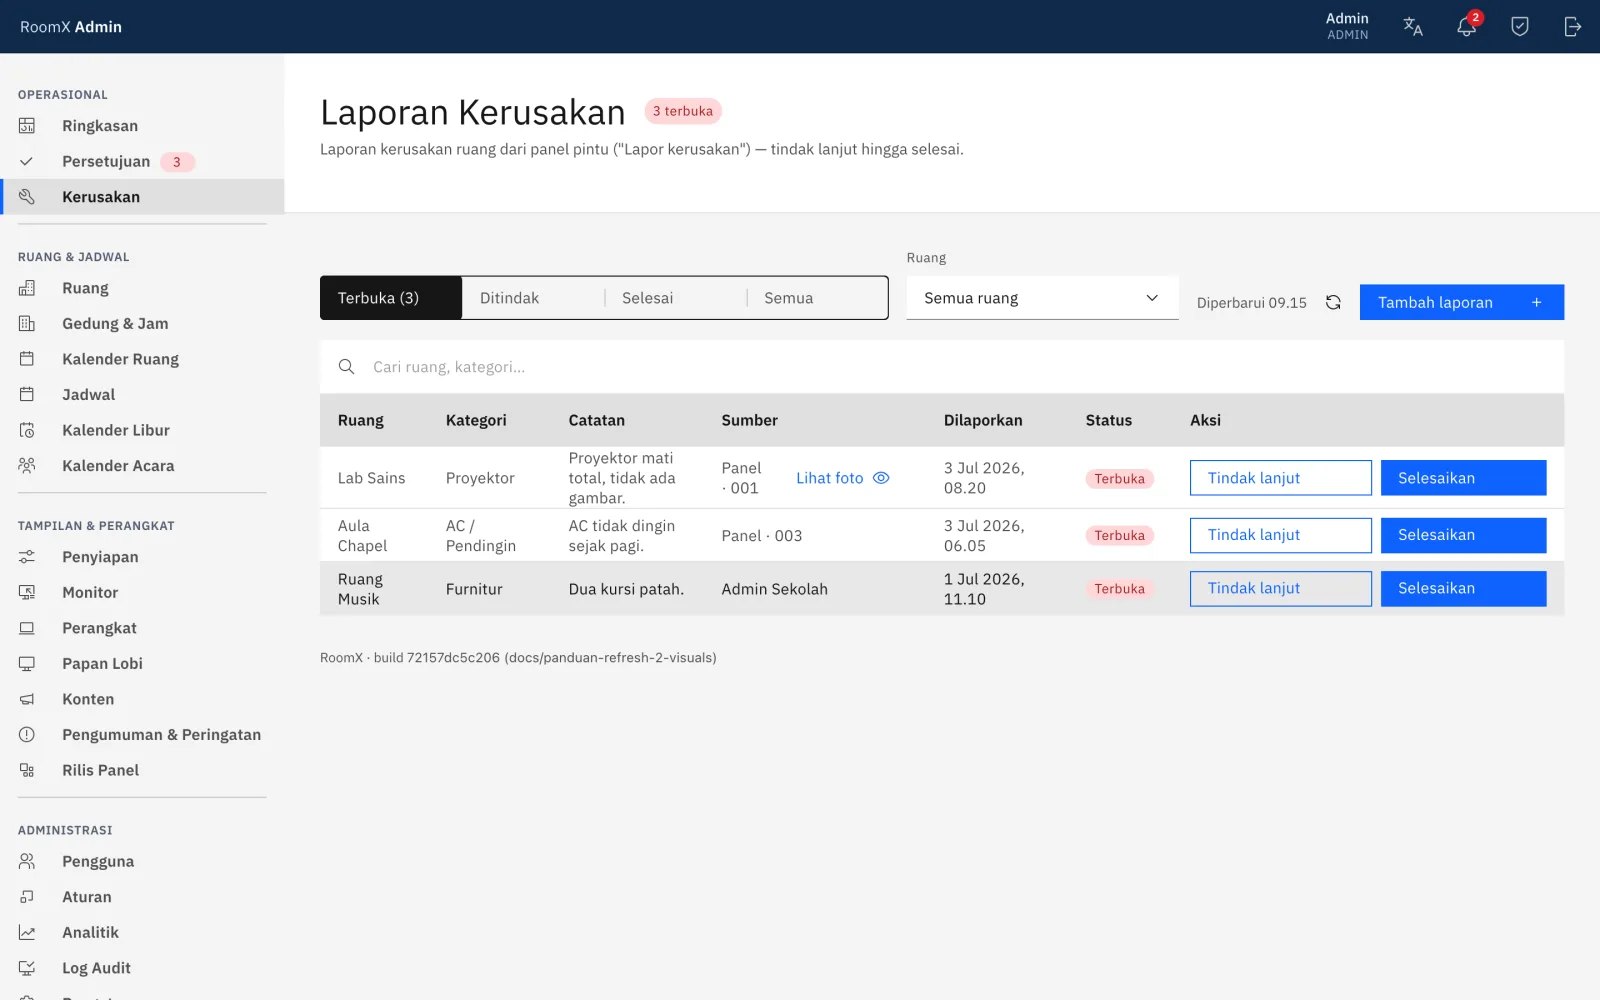Click the Ruang sidebar icon

click(x=27, y=288)
